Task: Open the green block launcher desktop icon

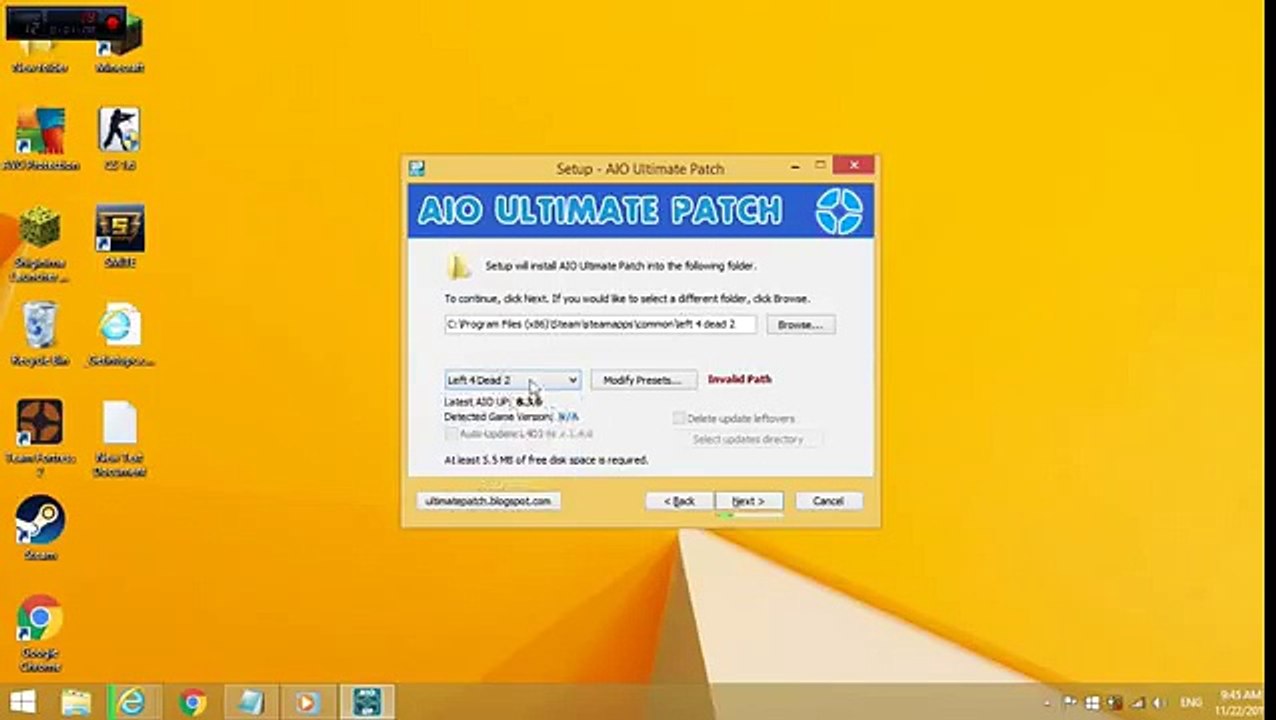Action: [40, 243]
